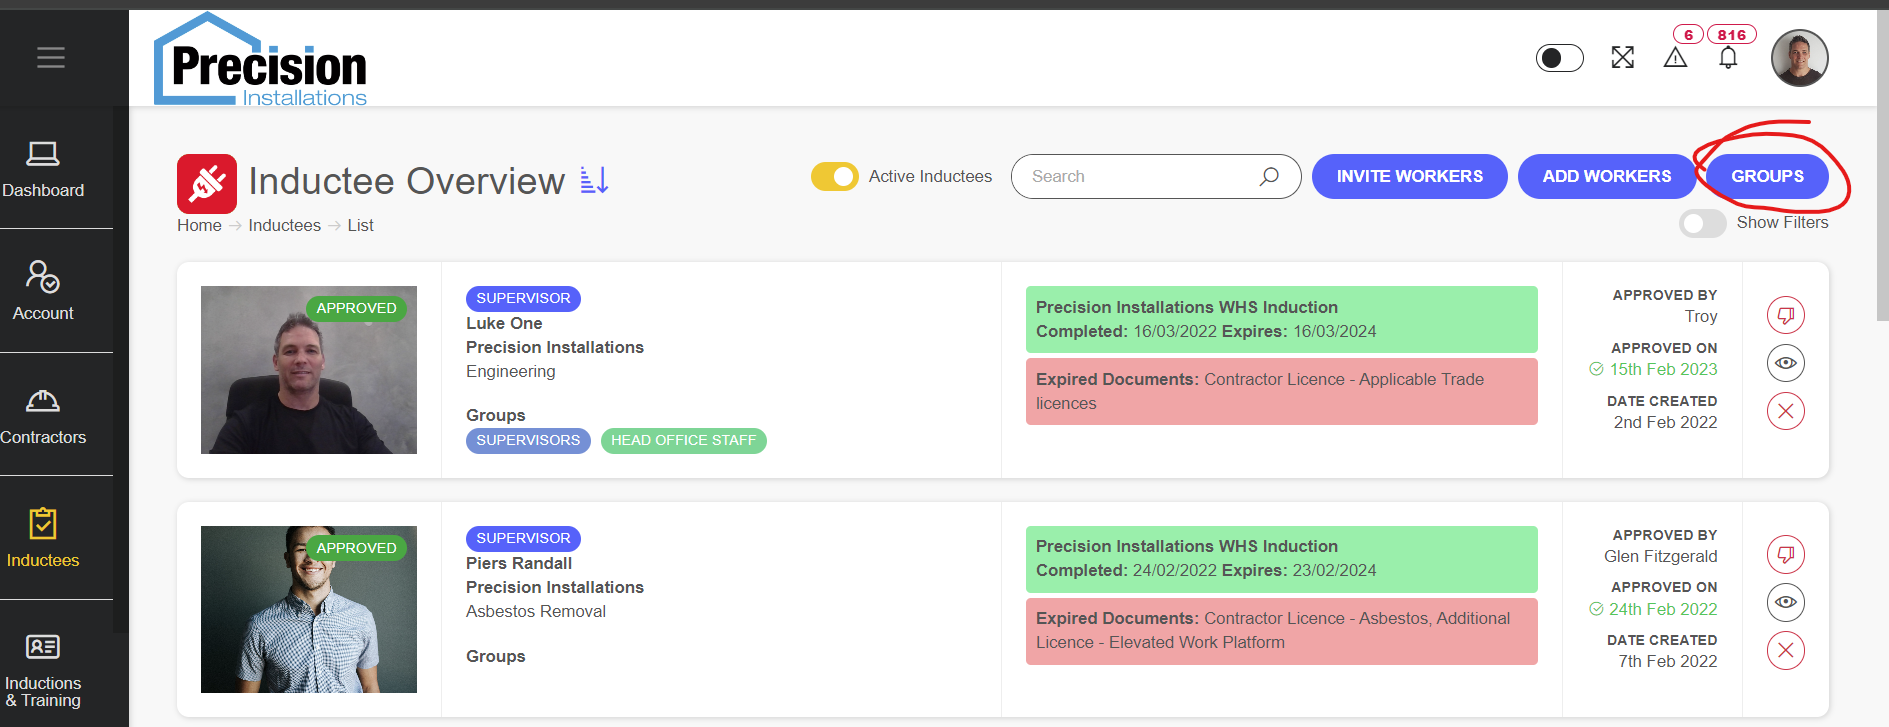
Task: Open Luke One's profile photo
Action: coord(309,370)
